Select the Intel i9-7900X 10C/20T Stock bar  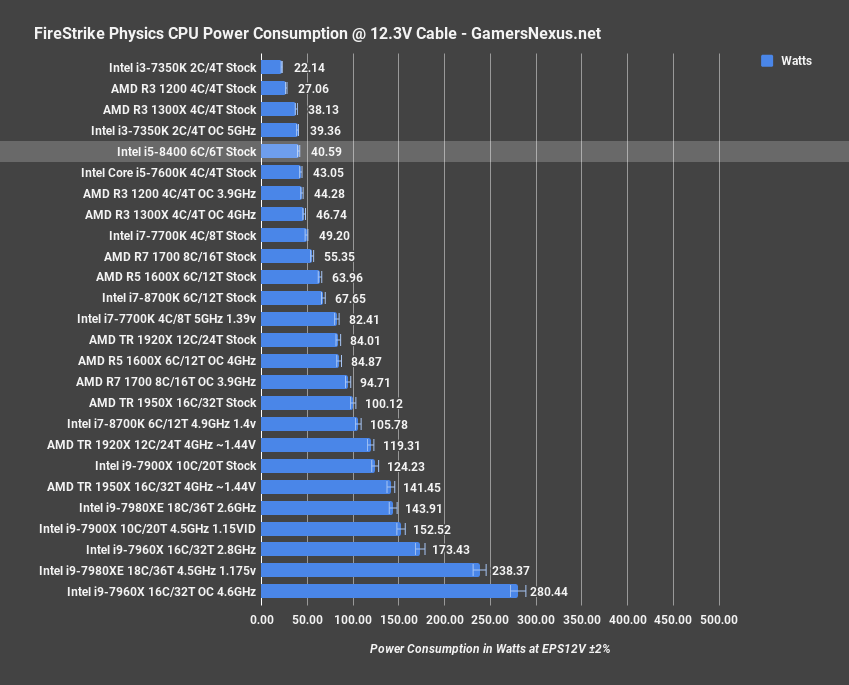click(x=317, y=465)
